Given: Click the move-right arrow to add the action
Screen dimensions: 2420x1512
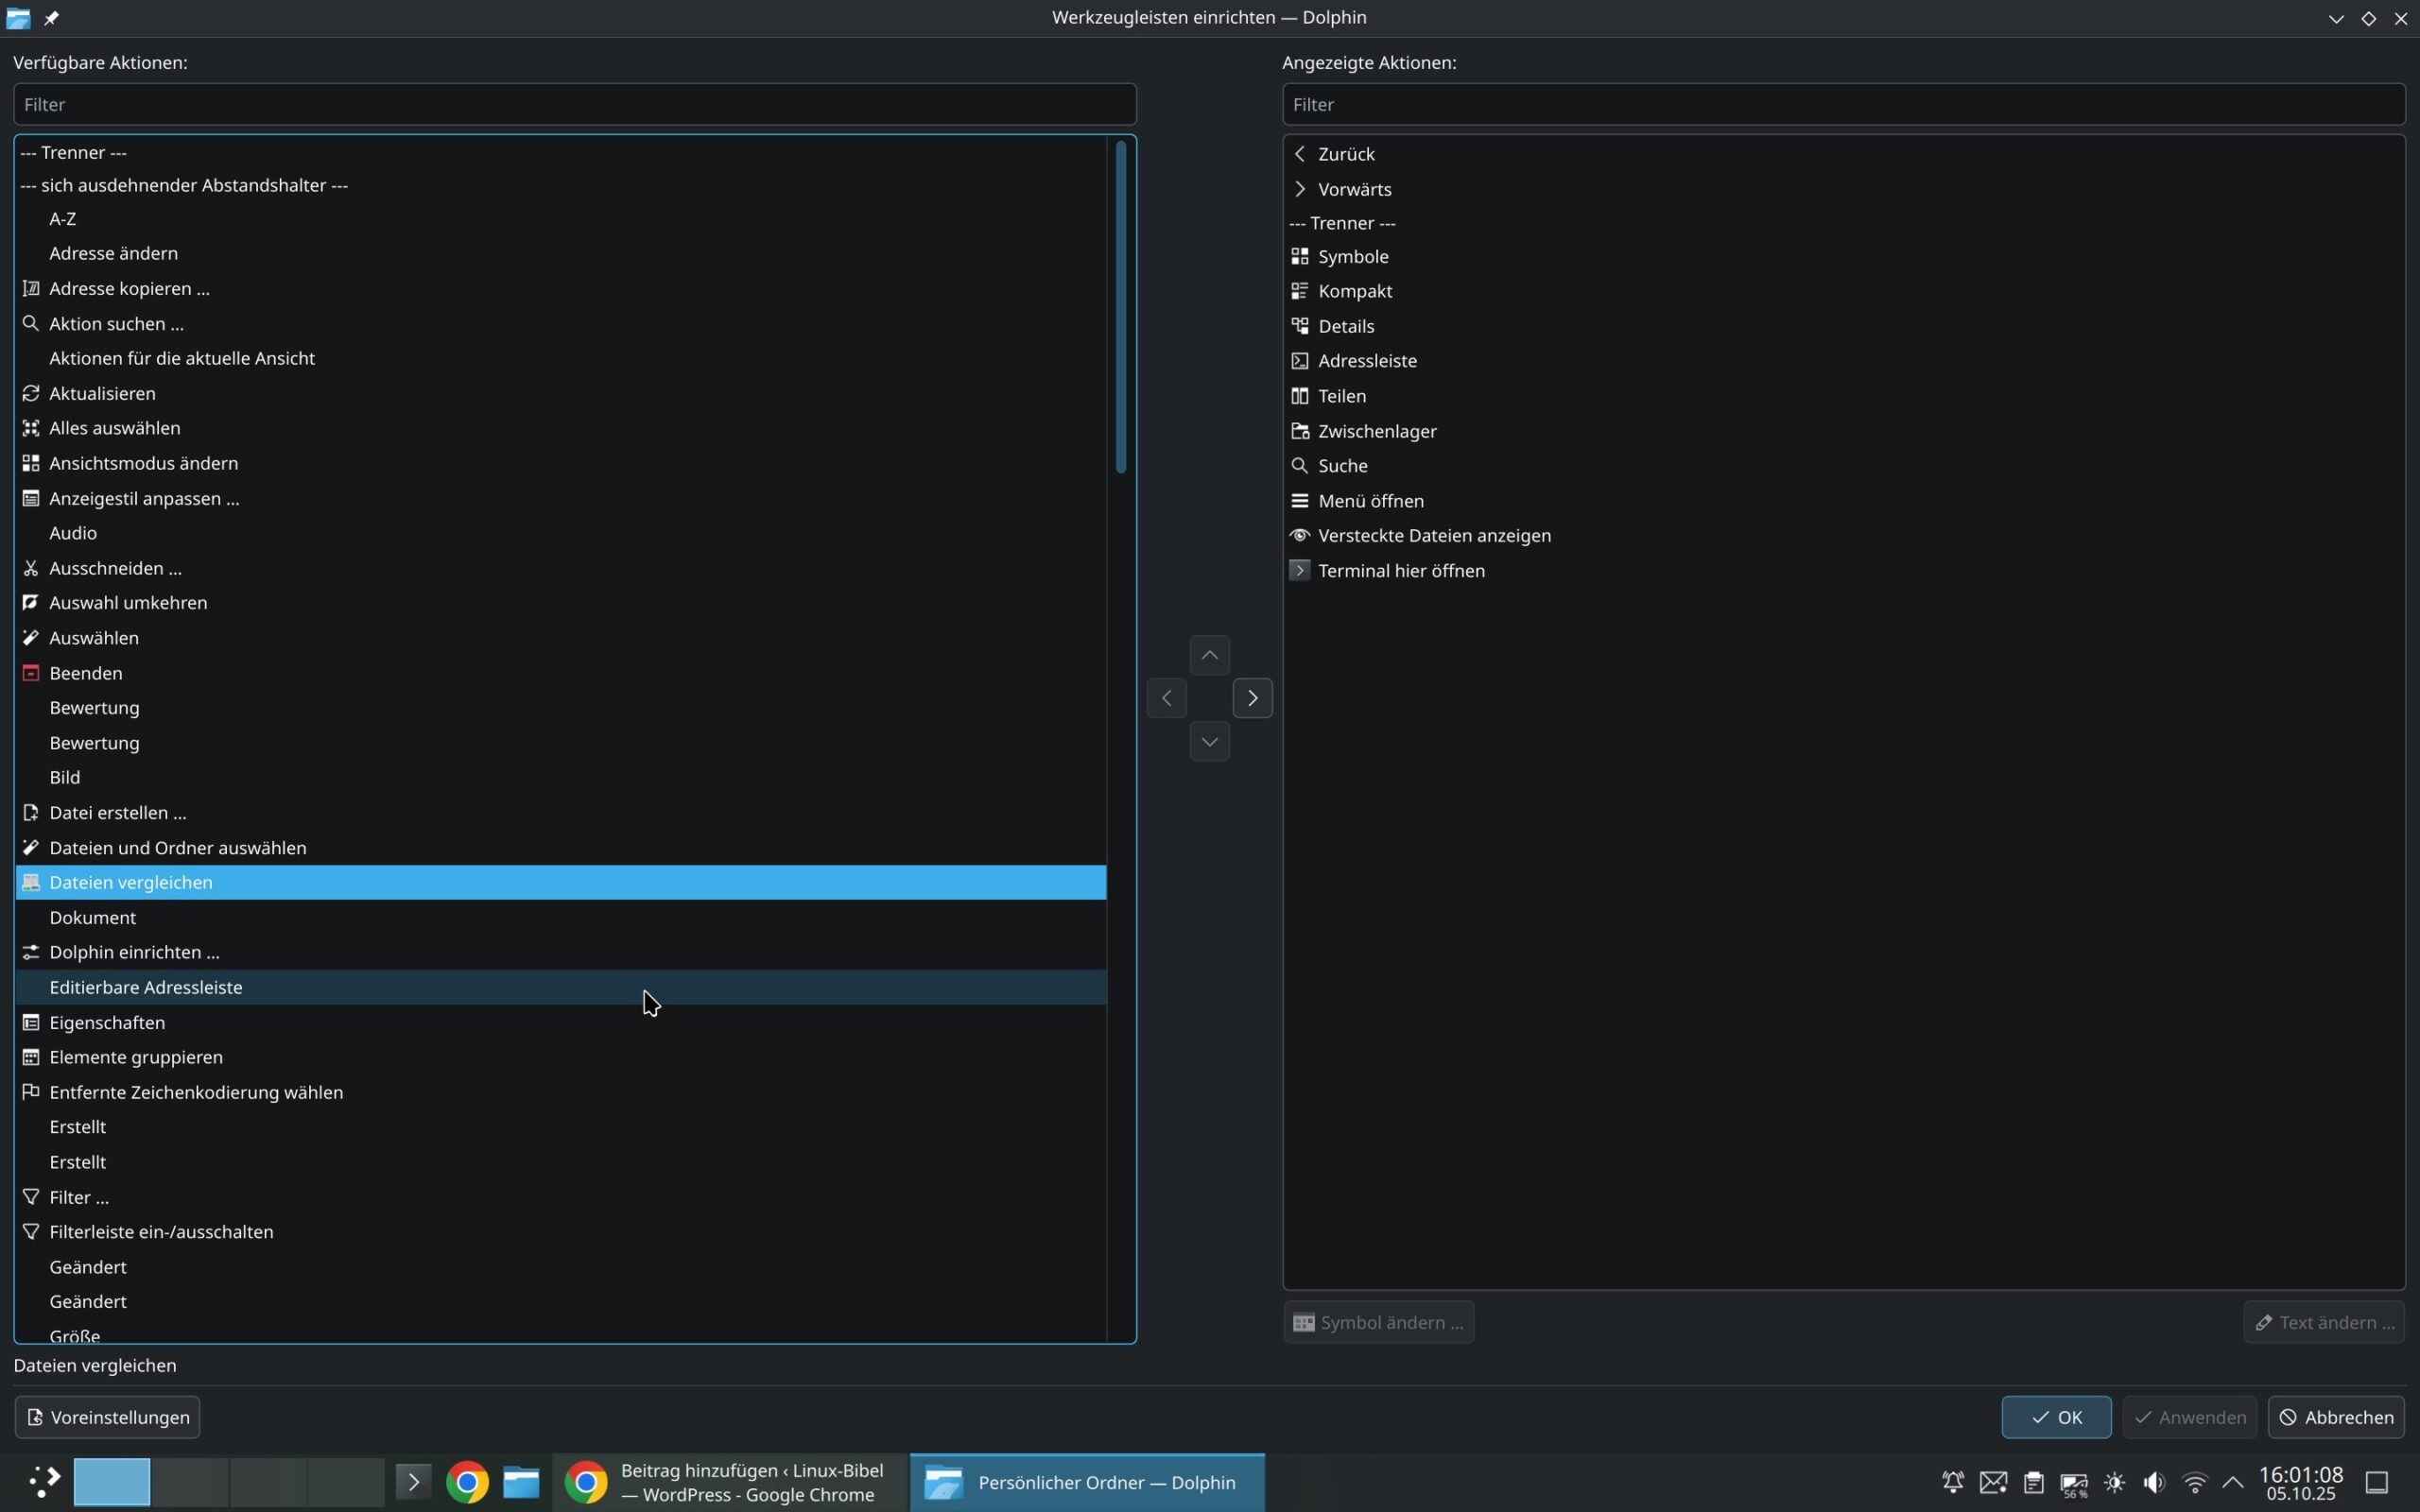Looking at the screenshot, I should coord(1252,698).
